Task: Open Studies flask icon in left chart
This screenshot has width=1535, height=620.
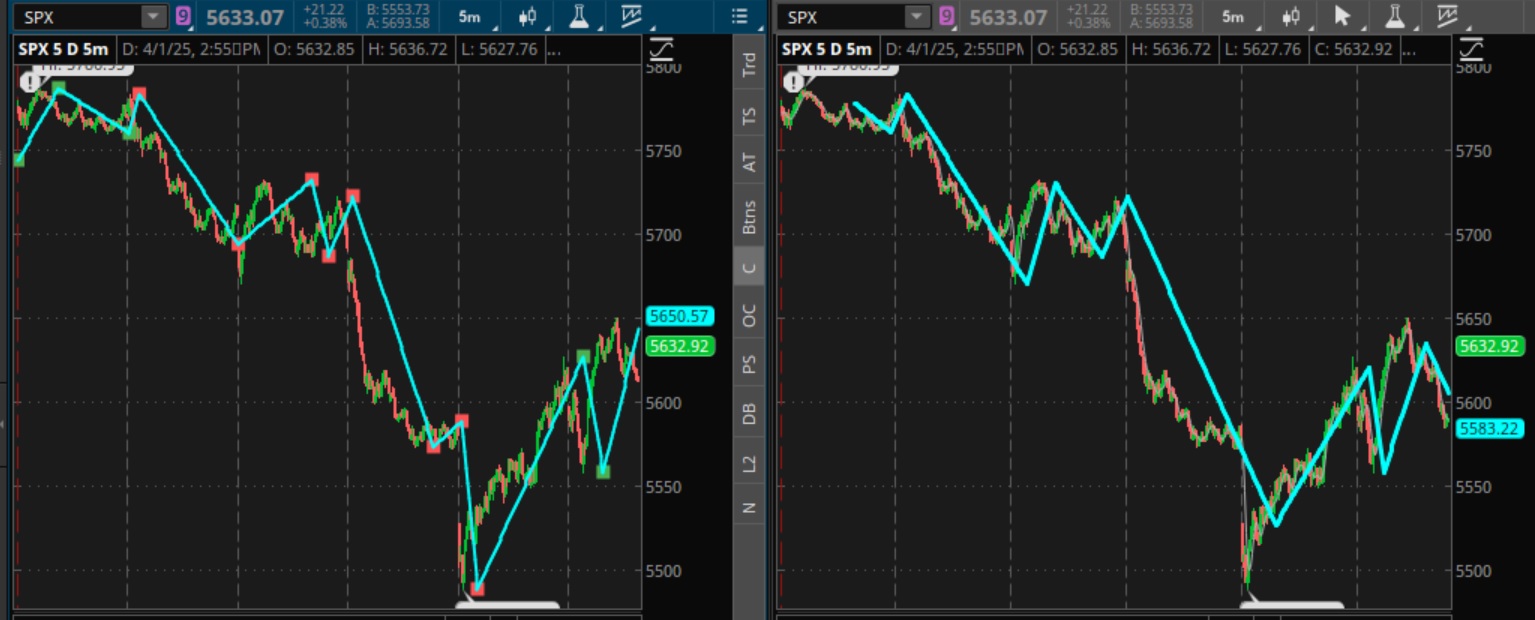Action: [x=579, y=17]
